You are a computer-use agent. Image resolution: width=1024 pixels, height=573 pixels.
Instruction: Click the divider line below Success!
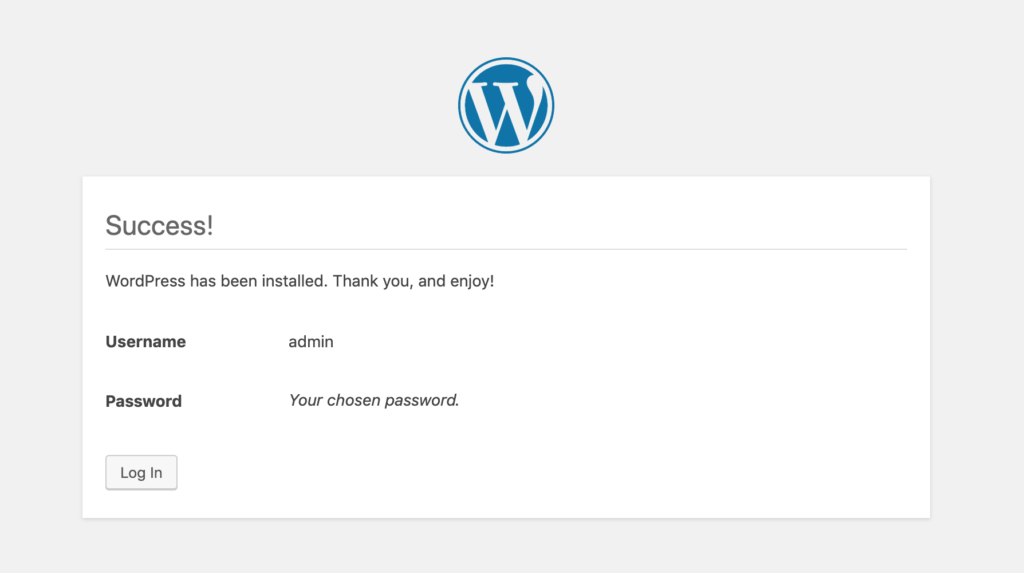506,249
